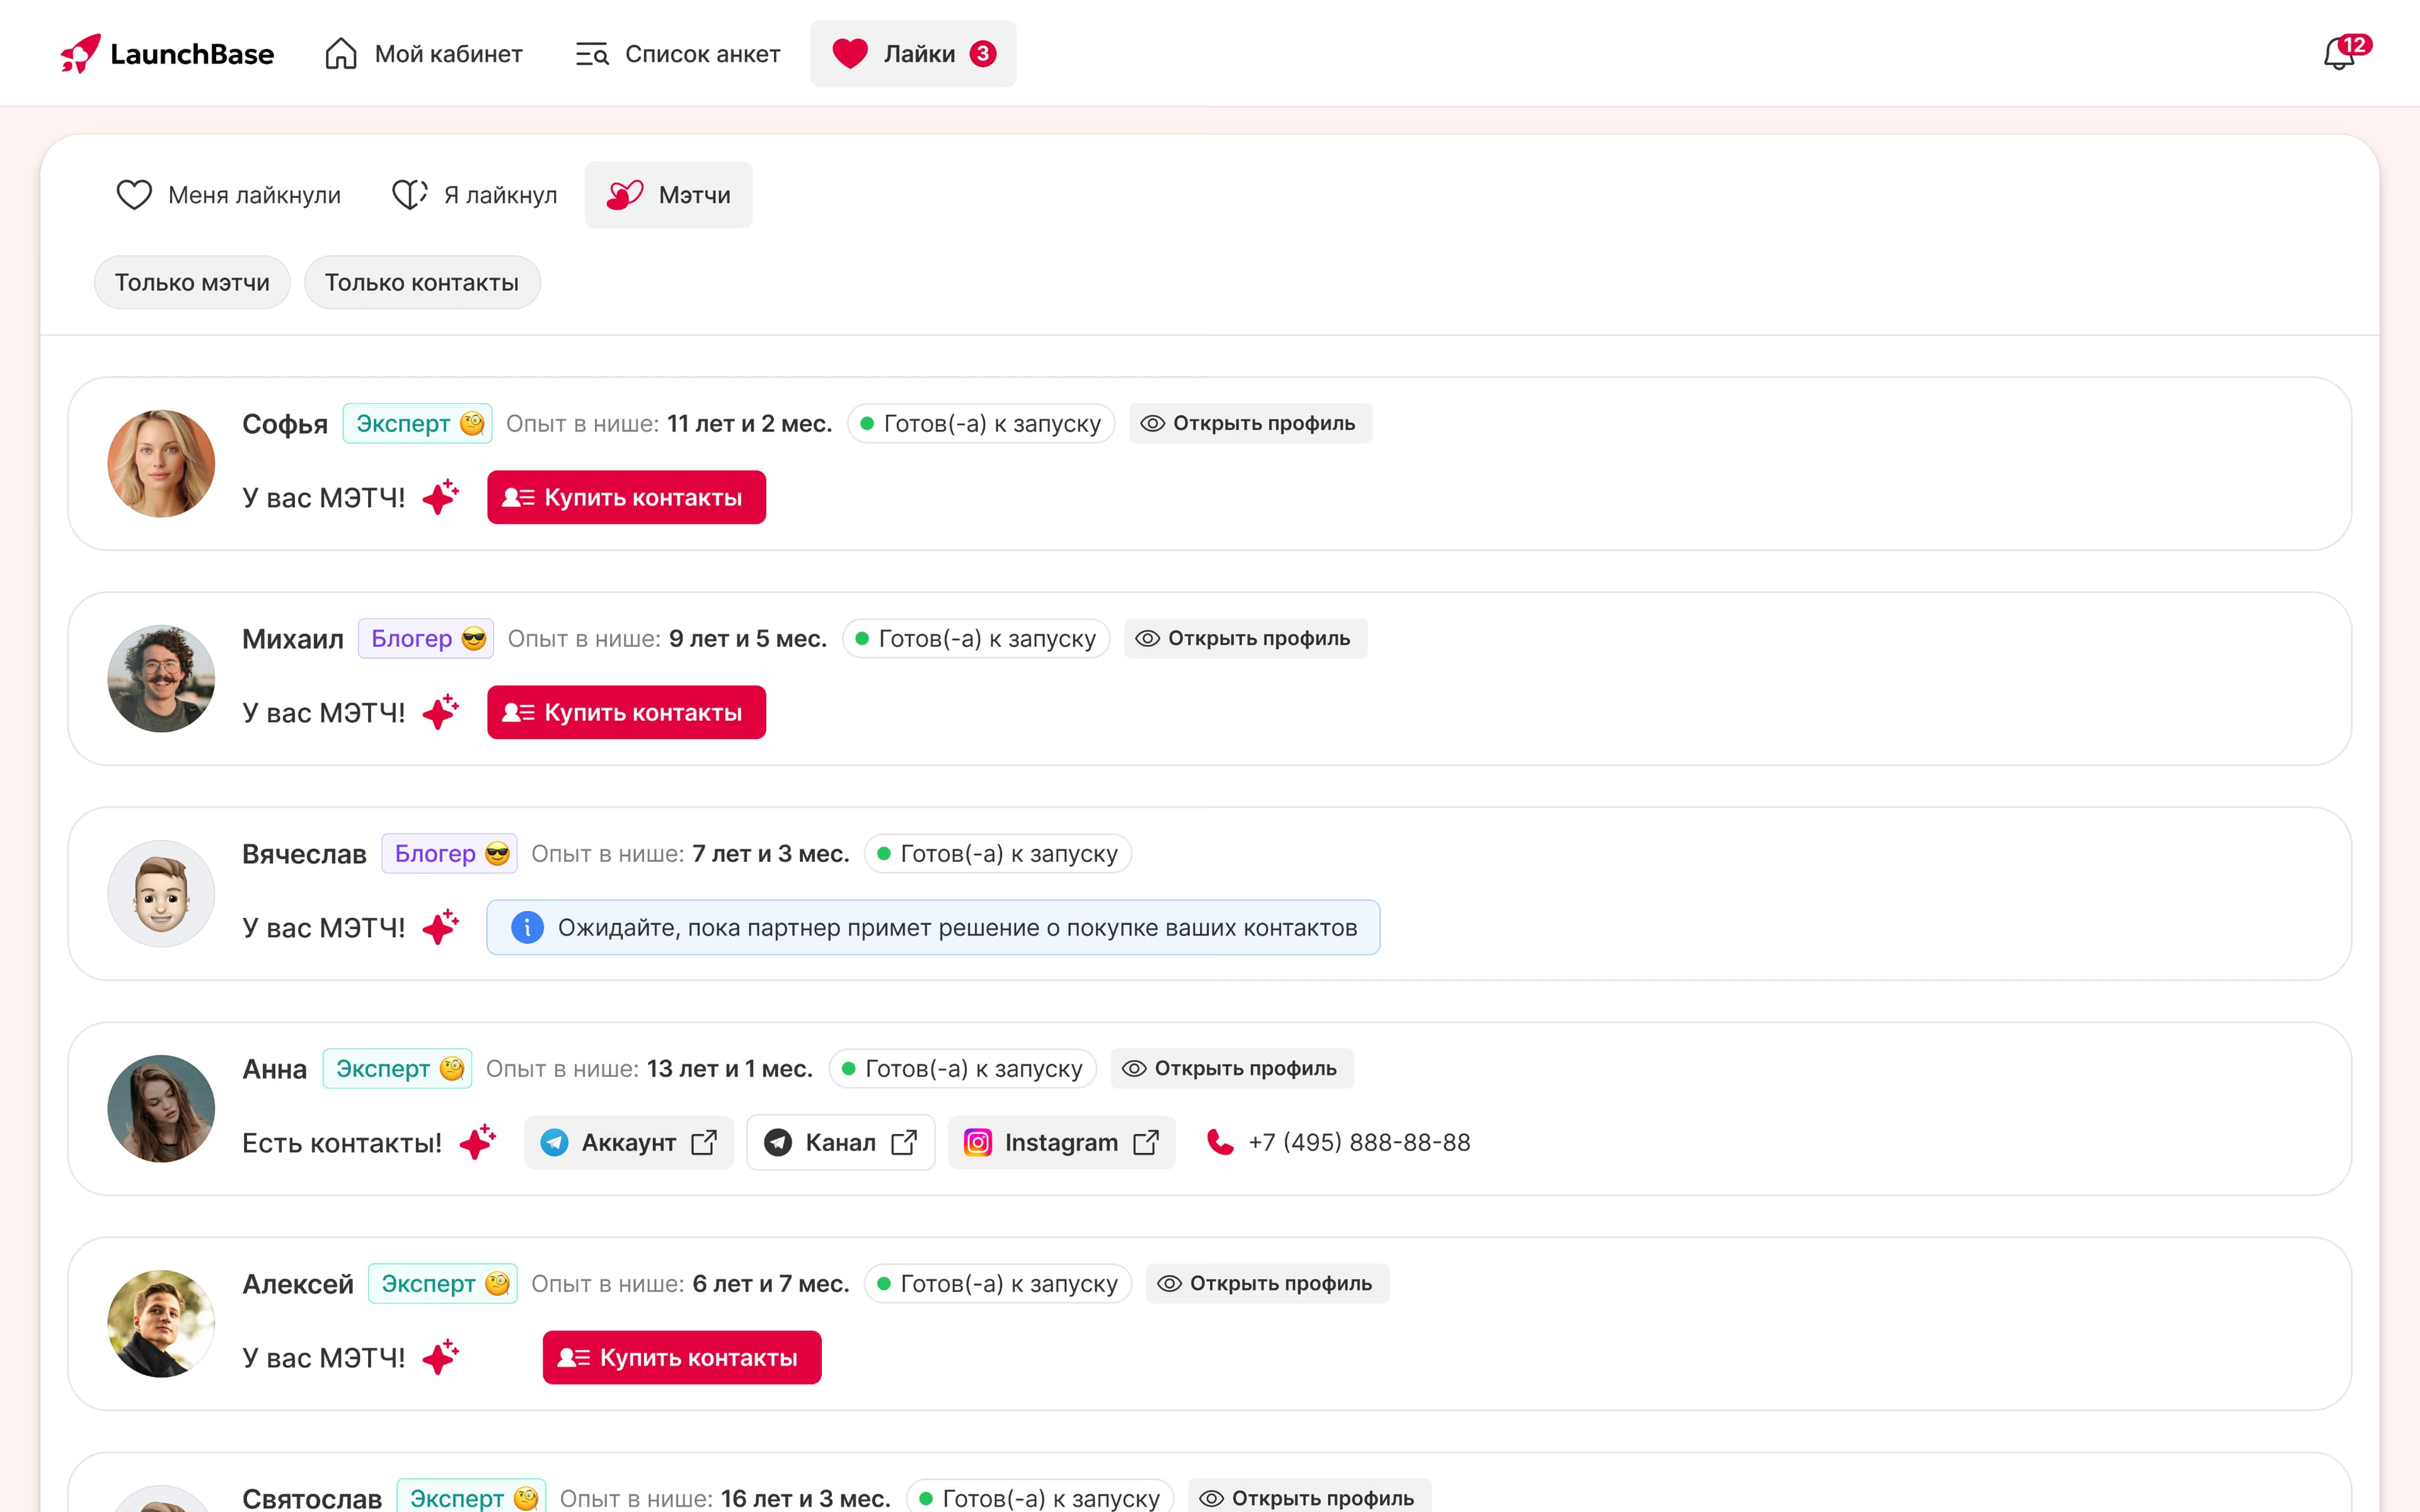Buy contacts for Софья

point(626,498)
